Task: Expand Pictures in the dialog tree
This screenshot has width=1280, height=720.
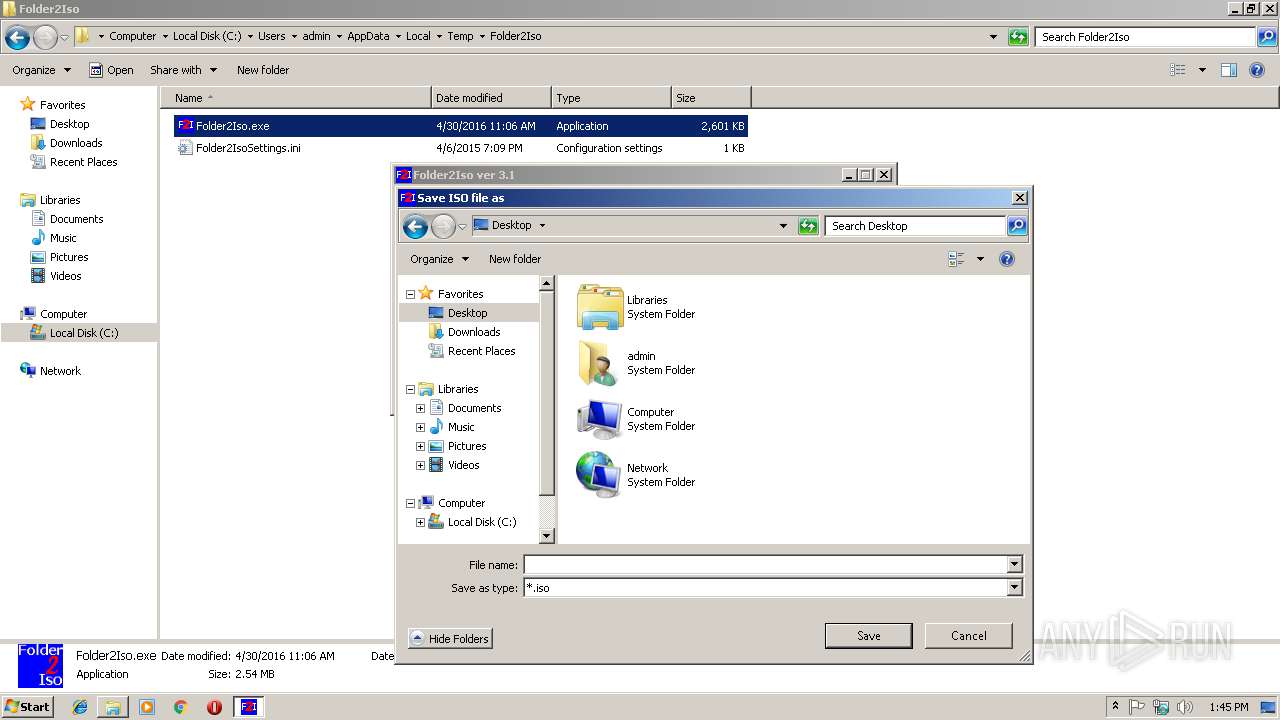Action: coord(420,446)
